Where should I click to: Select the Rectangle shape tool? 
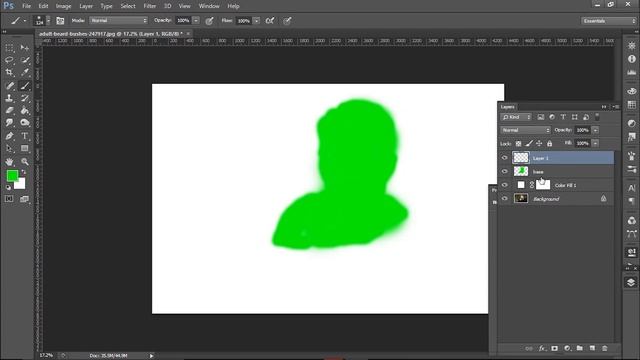coord(25,148)
